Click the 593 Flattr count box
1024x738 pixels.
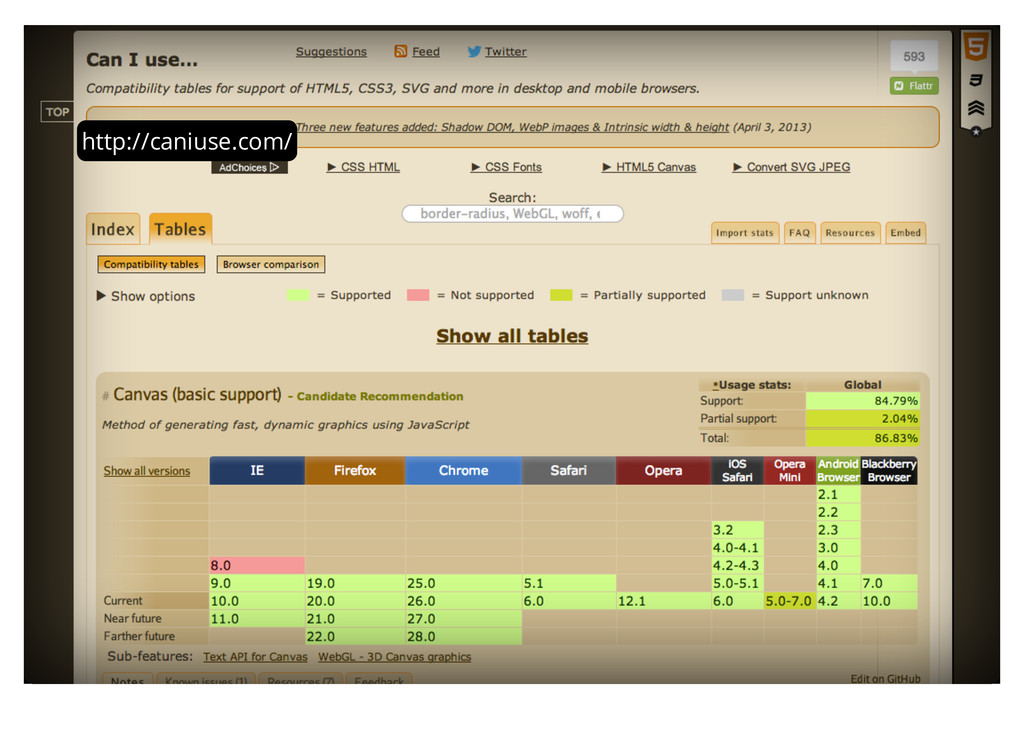pos(914,56)
